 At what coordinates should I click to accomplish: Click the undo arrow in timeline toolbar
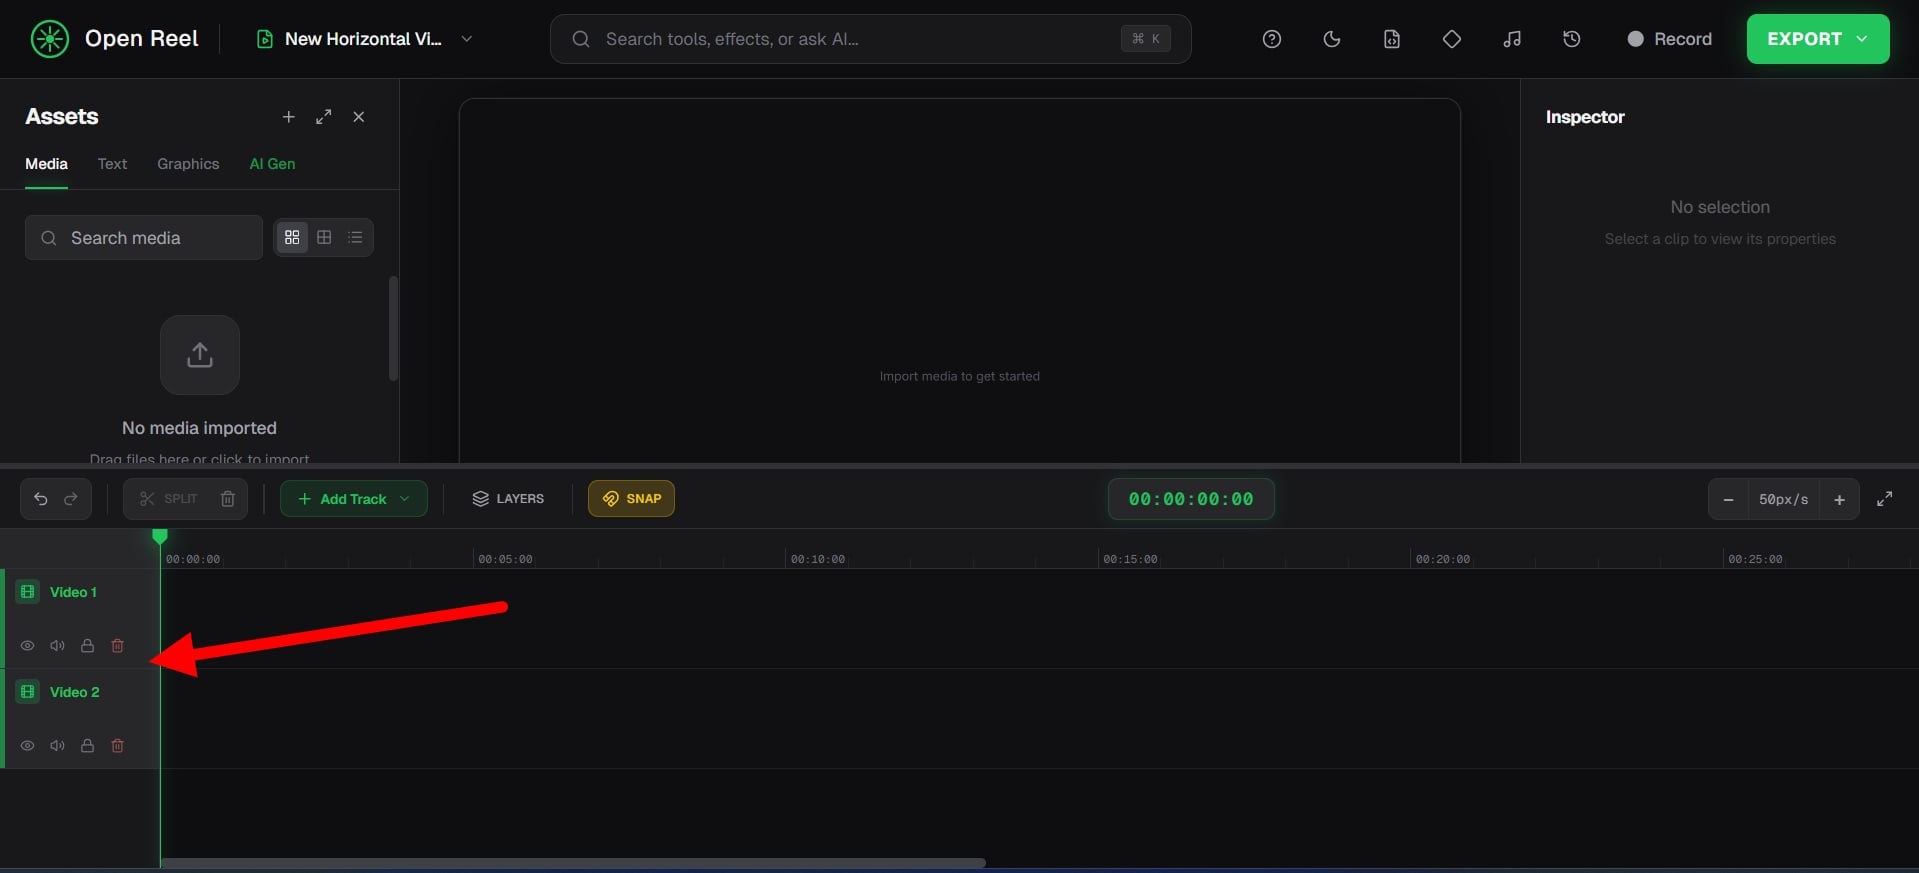tap(41, 499)
